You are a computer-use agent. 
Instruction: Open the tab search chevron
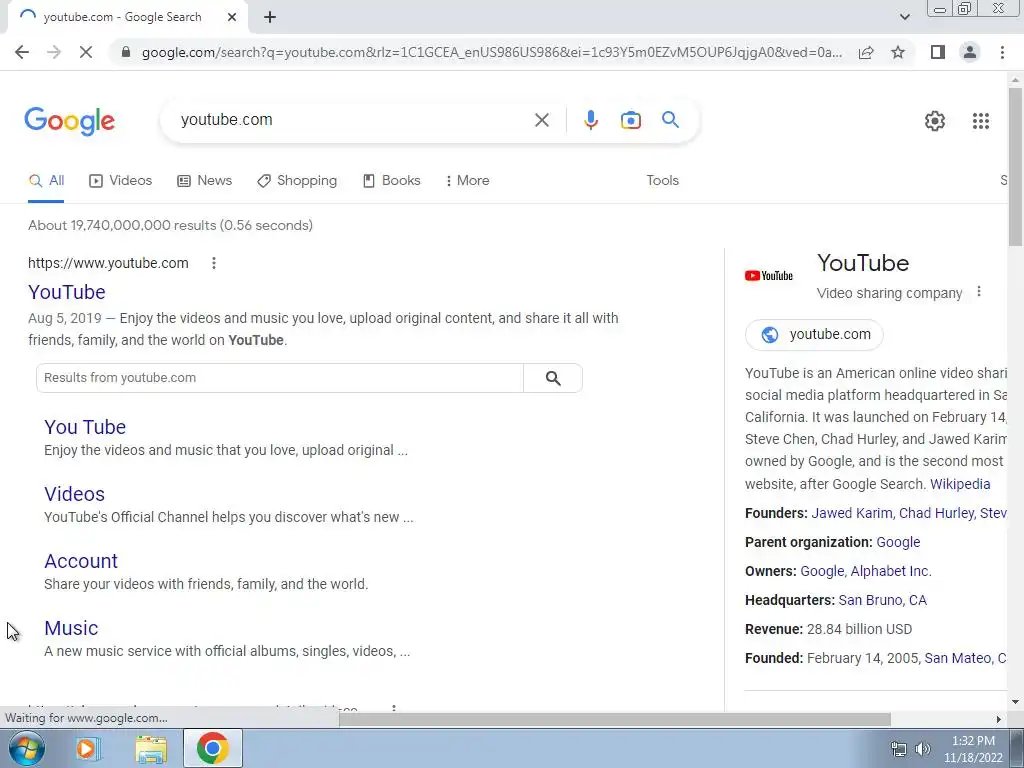[904, 17]
